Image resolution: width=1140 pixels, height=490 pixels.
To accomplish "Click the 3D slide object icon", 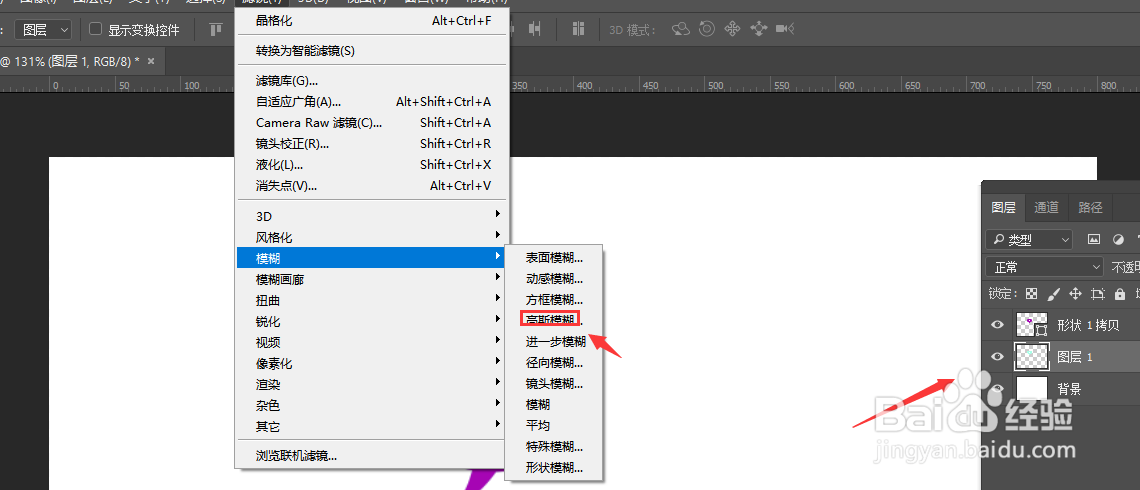I will pos(758,29).
